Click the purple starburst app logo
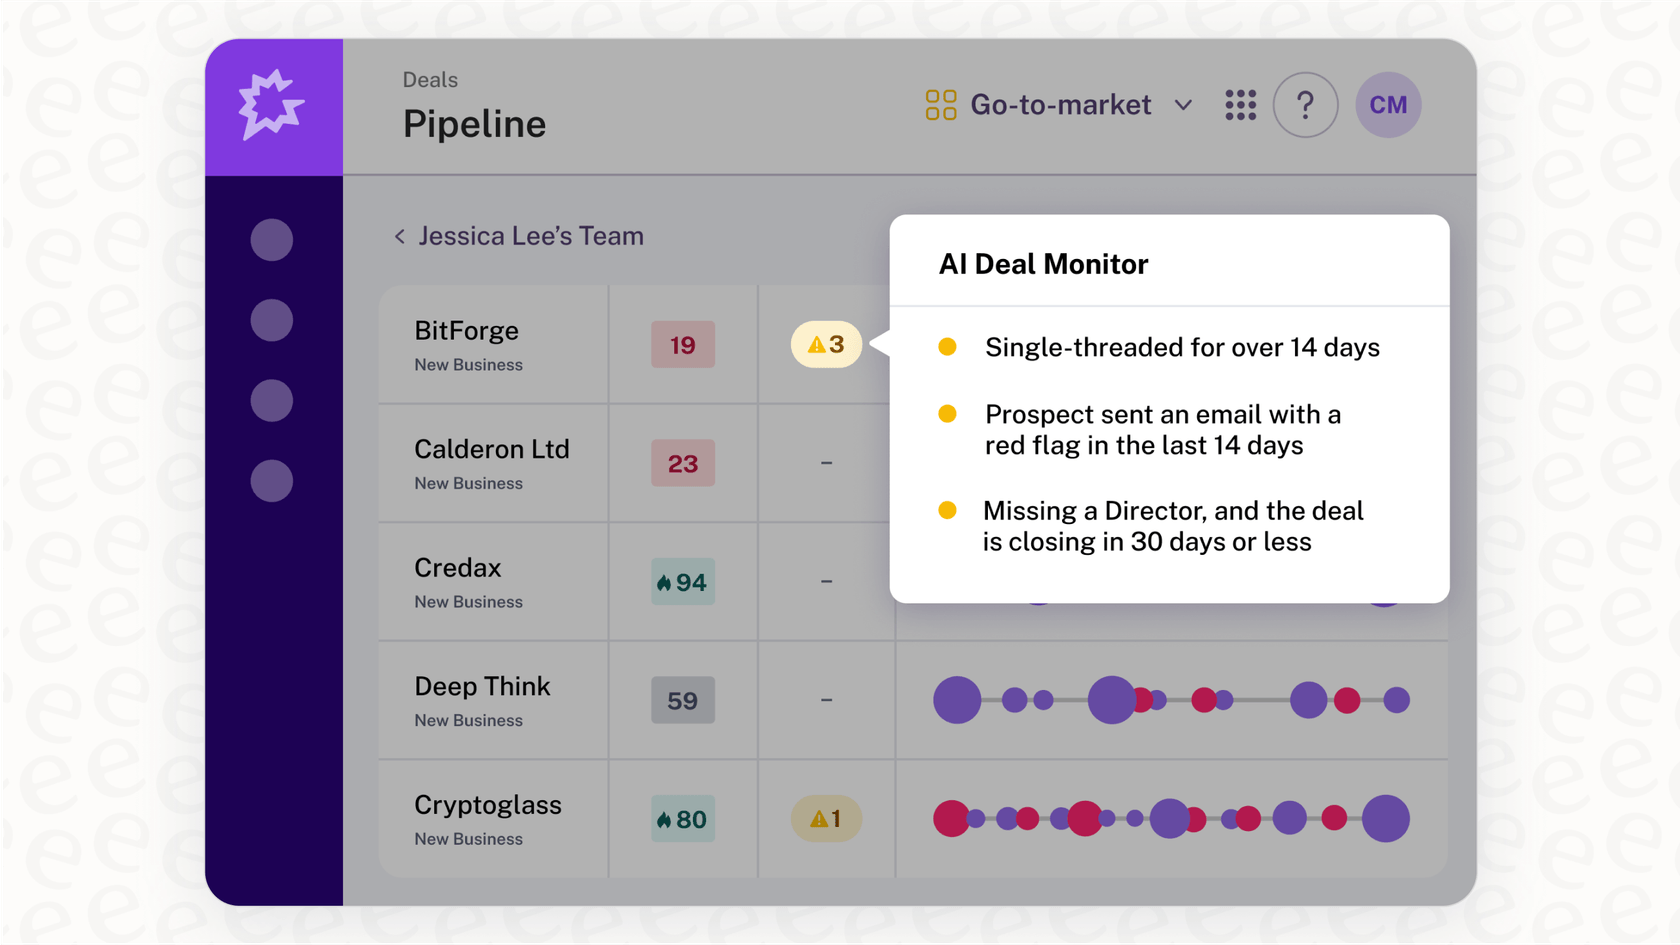The image size is (1680, 945). point(272,105)
